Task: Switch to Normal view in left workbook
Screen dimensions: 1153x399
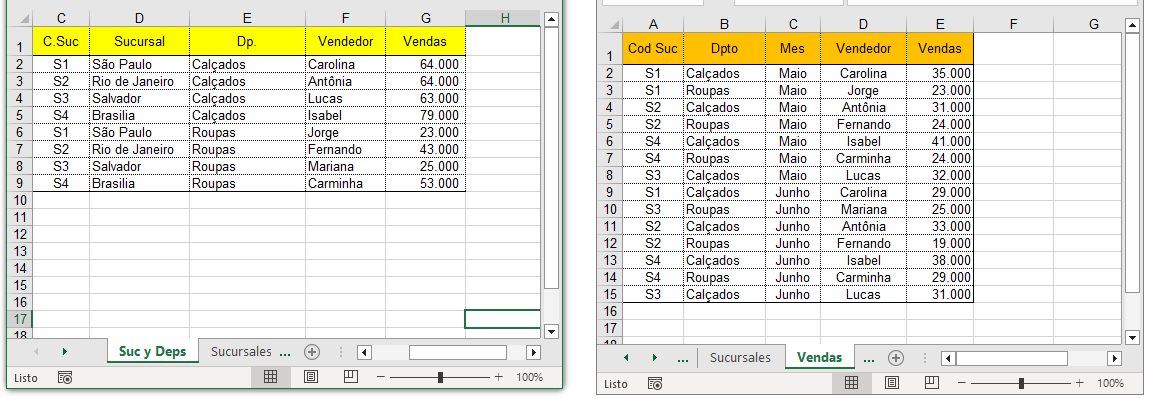Action: (x=271, y=377)
